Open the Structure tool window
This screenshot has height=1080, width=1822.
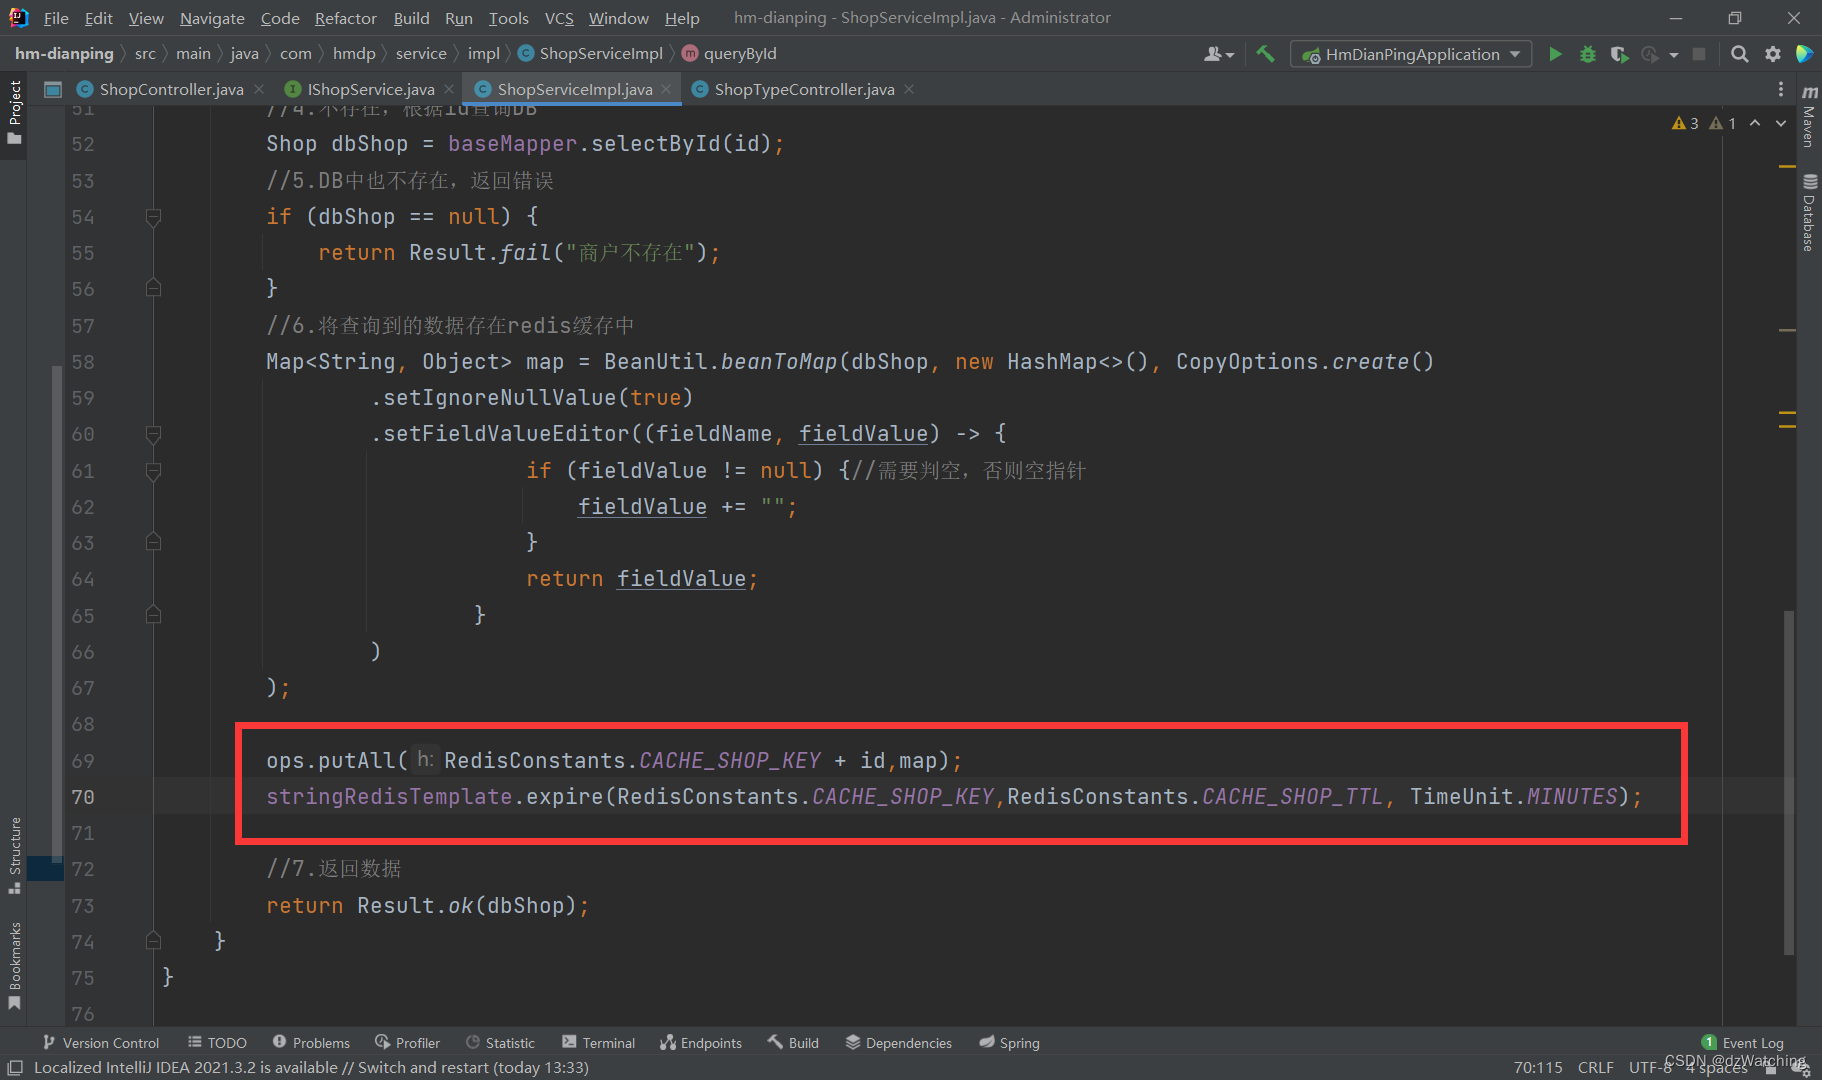(x=14, y=855)
